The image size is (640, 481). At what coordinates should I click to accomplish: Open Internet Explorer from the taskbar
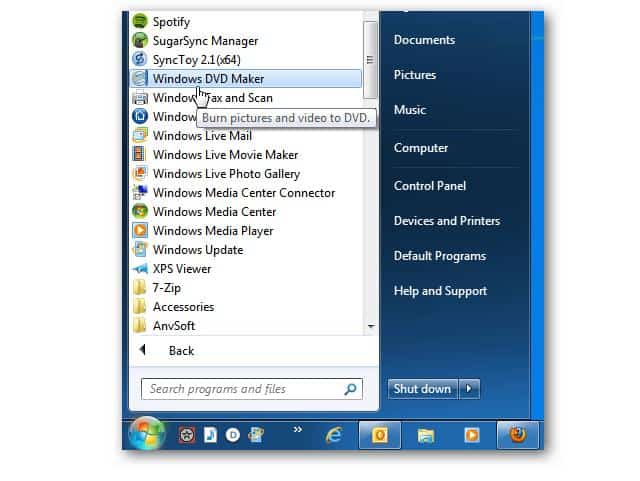[x=332, y=435]
